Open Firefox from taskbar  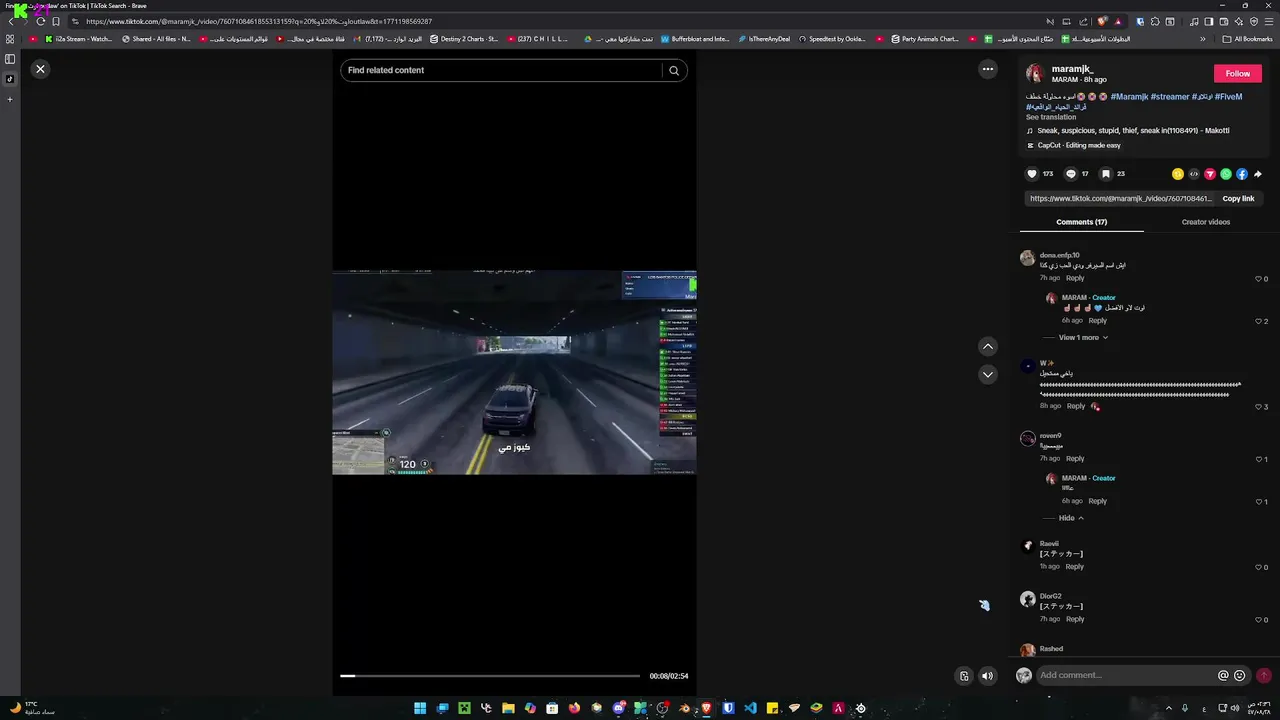(x=574, y=708)
